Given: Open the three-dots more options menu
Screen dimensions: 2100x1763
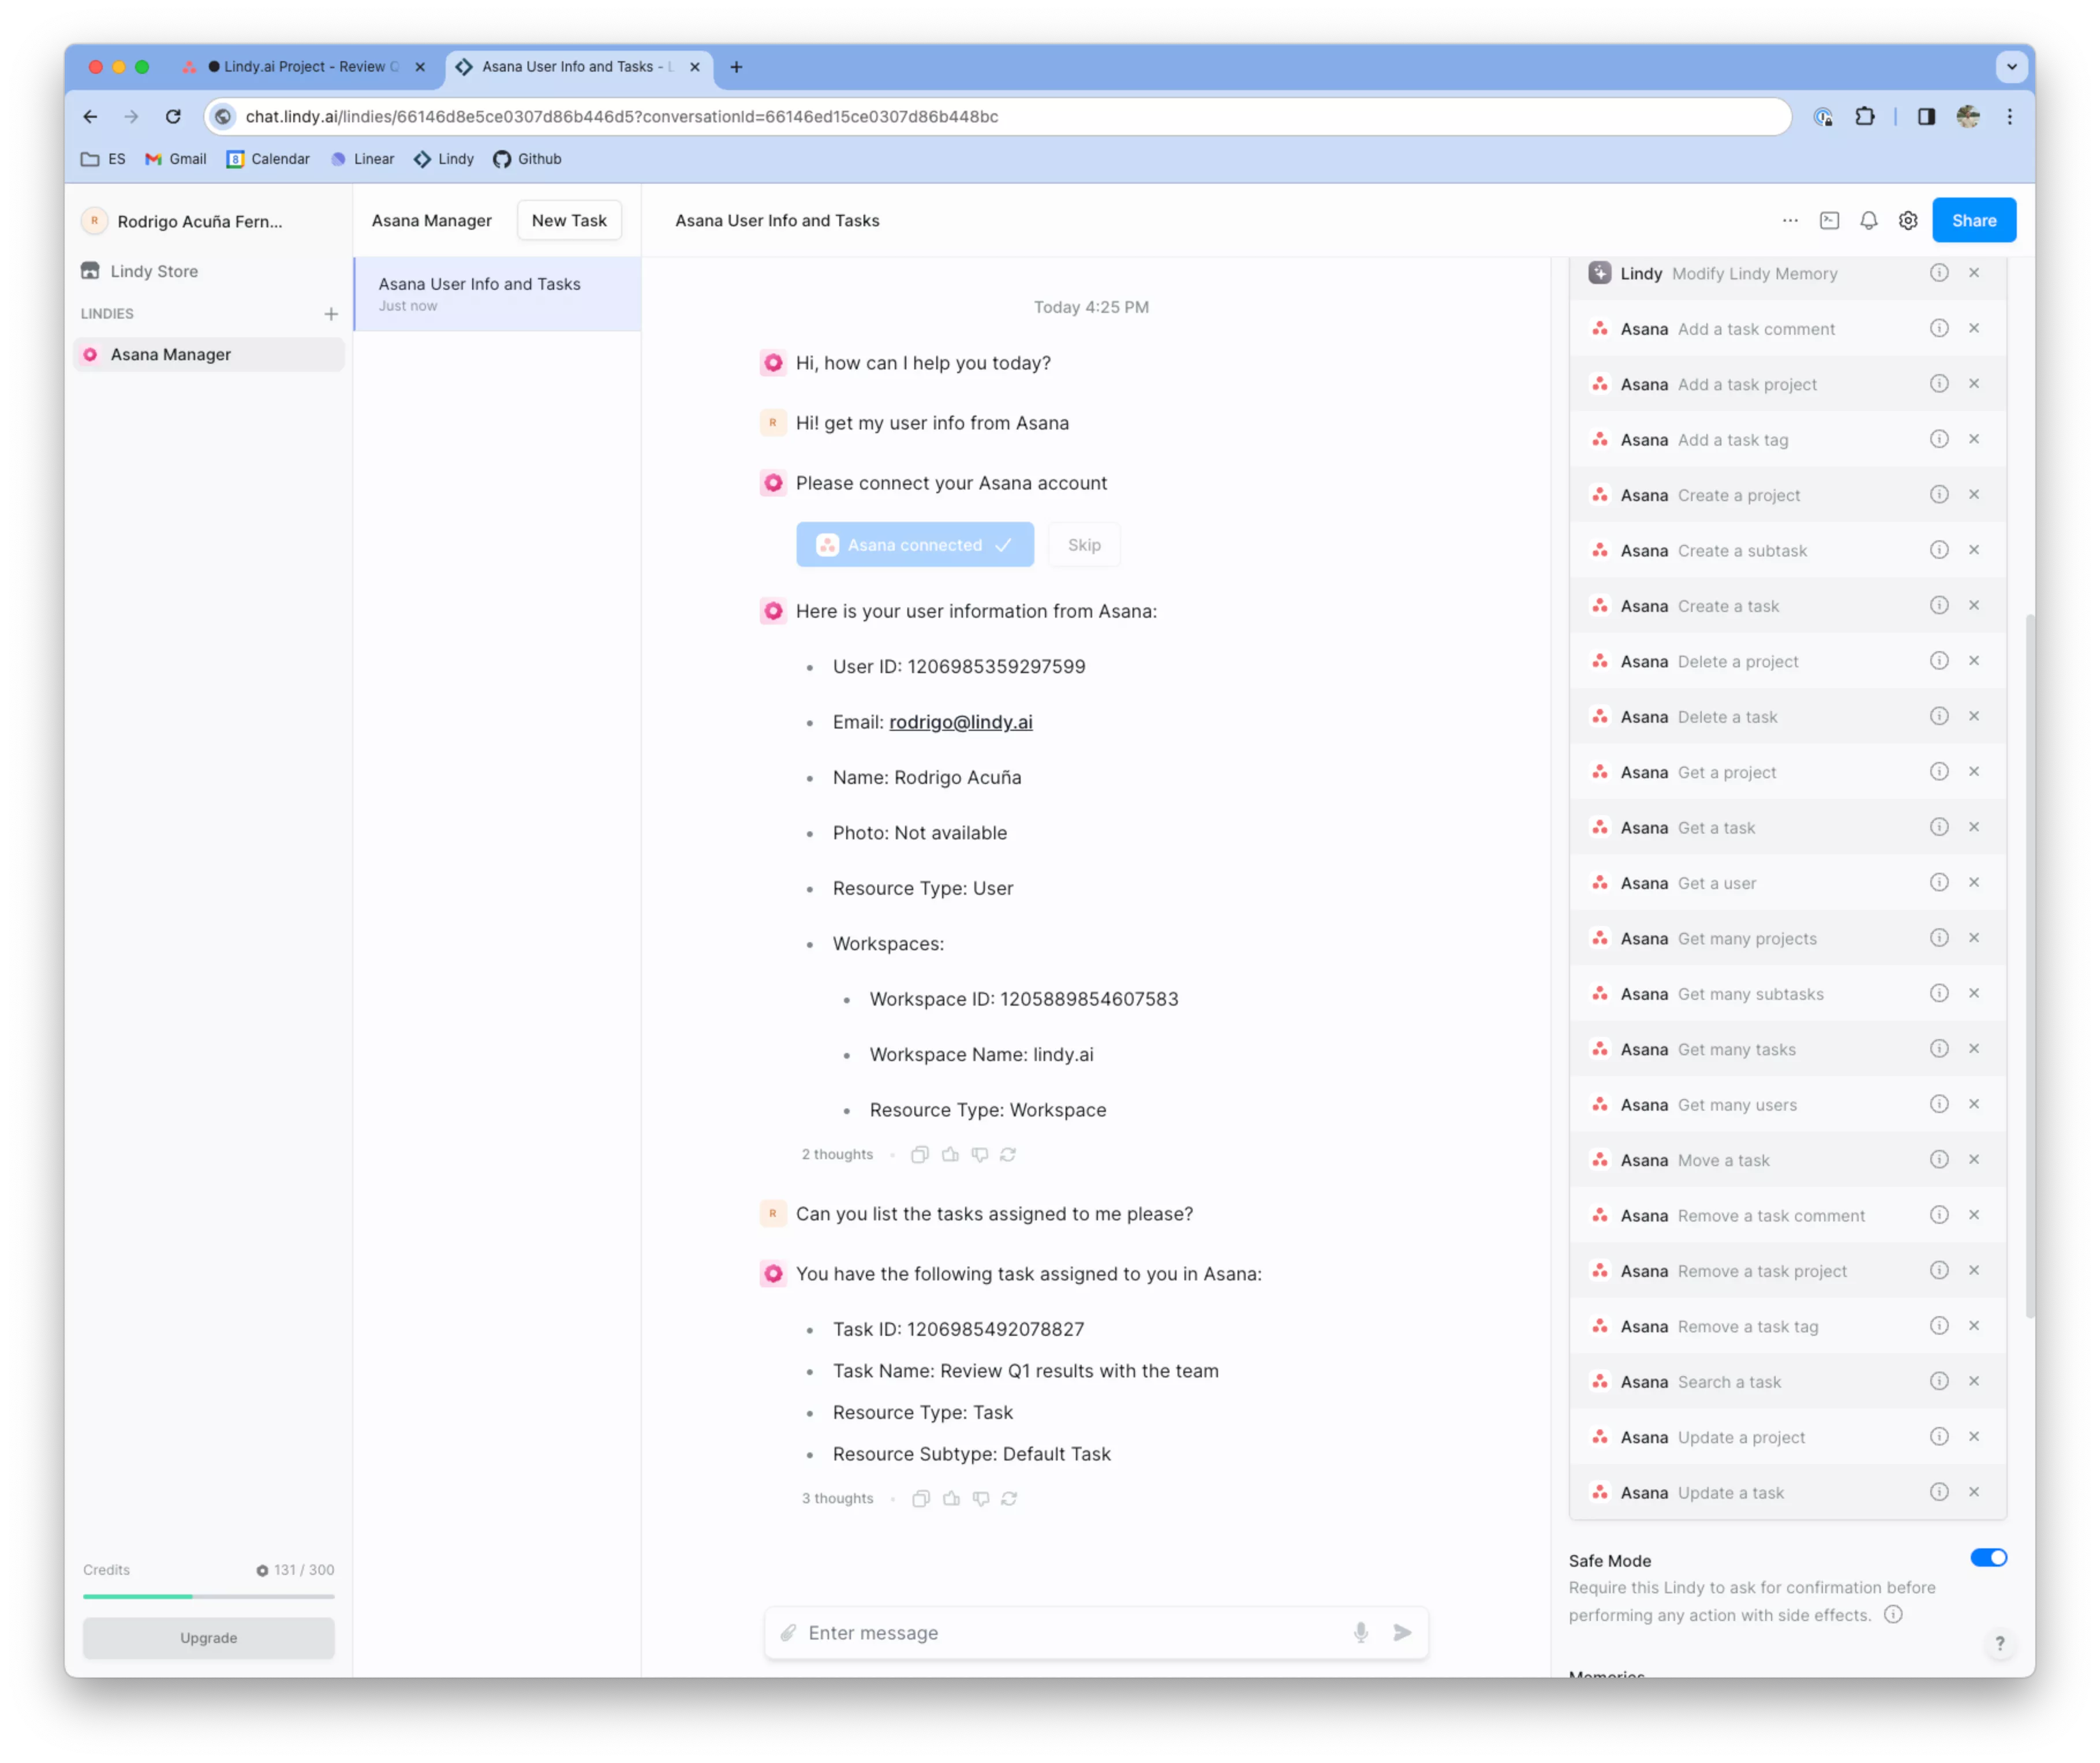Looking at the screenshot, I should tap(1790, 221).
